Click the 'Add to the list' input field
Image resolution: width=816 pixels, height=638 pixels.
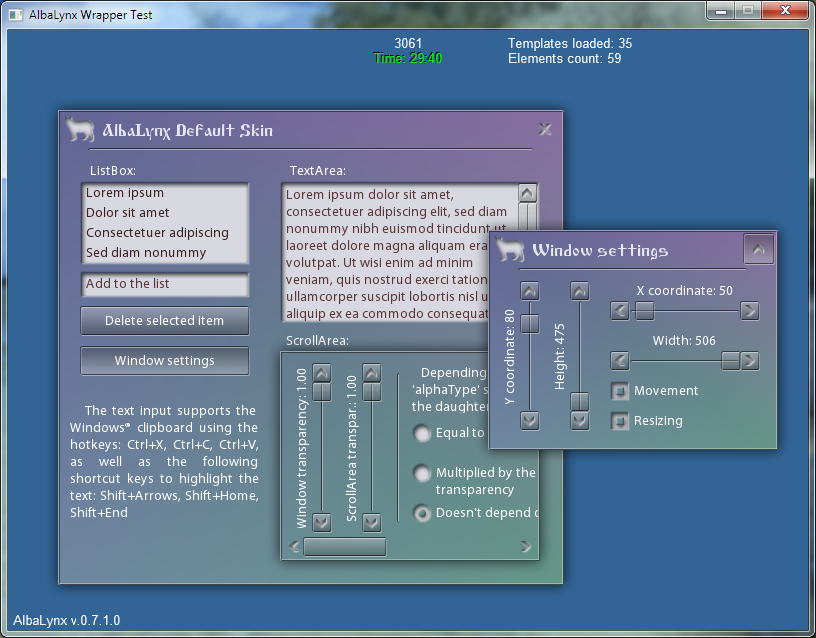(x=164, y=284)
